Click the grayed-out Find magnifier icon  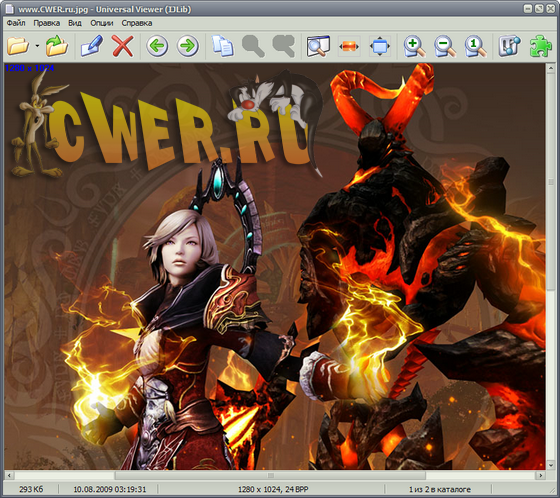[253, 46]
